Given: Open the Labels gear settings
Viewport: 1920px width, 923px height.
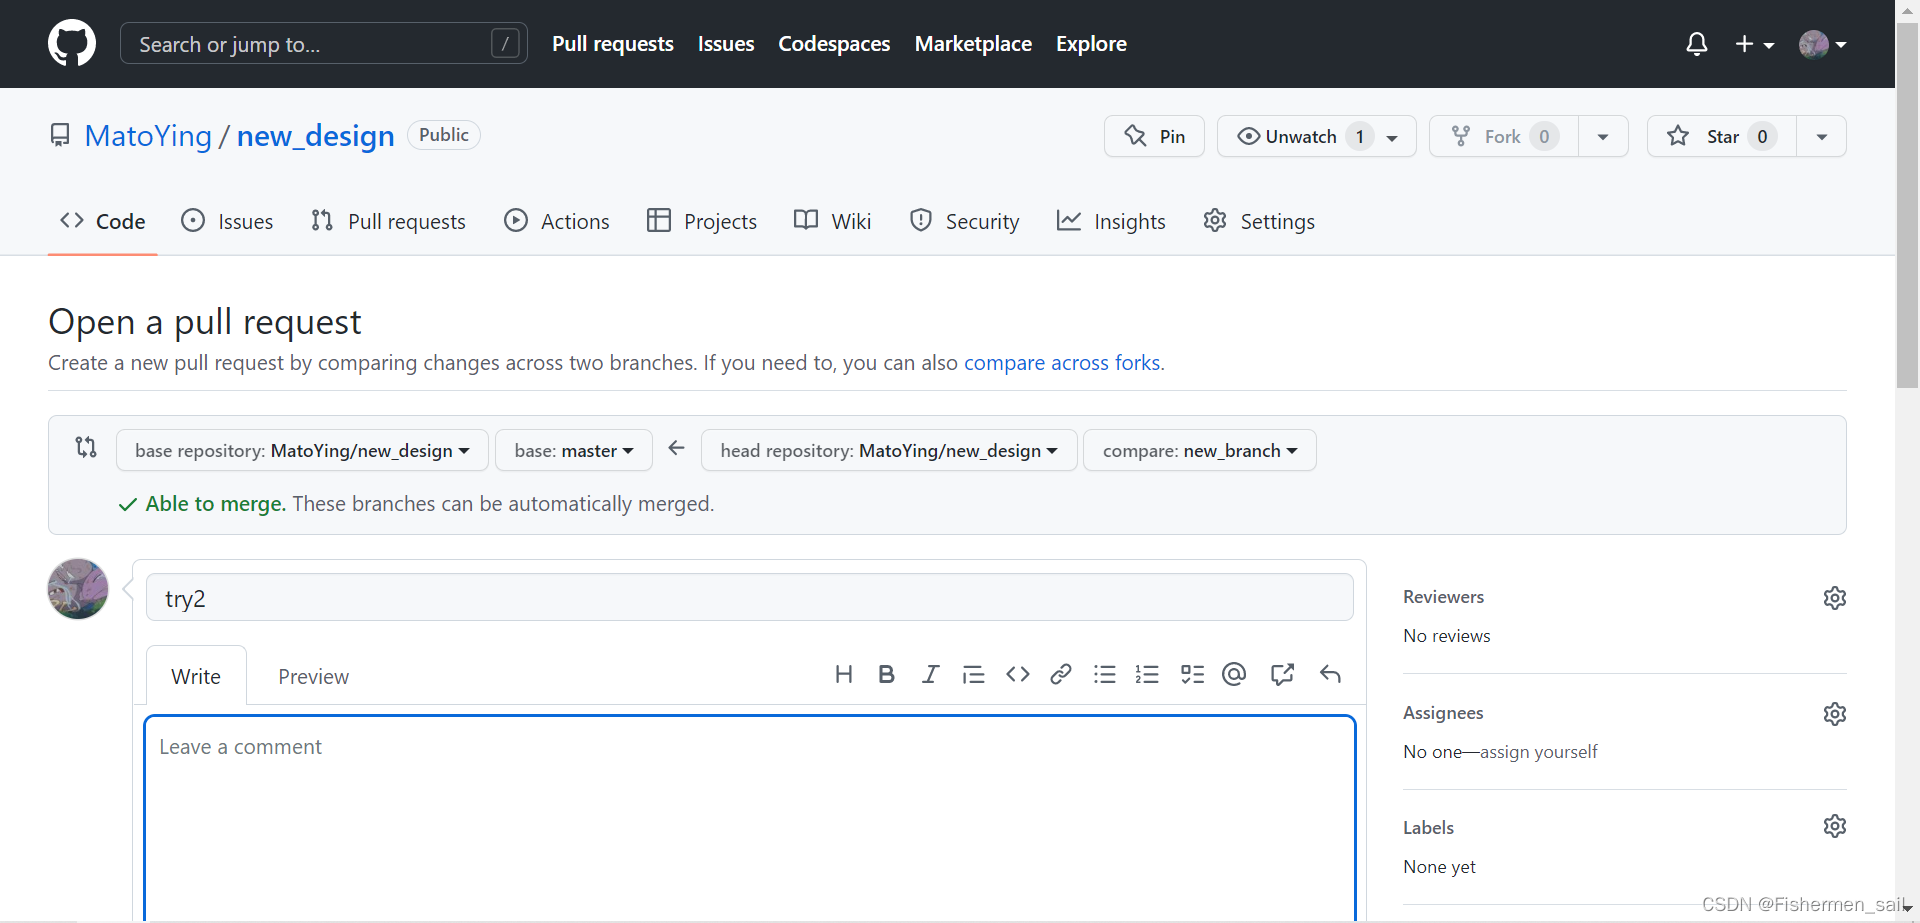Looking at the screenshot, I should (x=1835, y=826).
